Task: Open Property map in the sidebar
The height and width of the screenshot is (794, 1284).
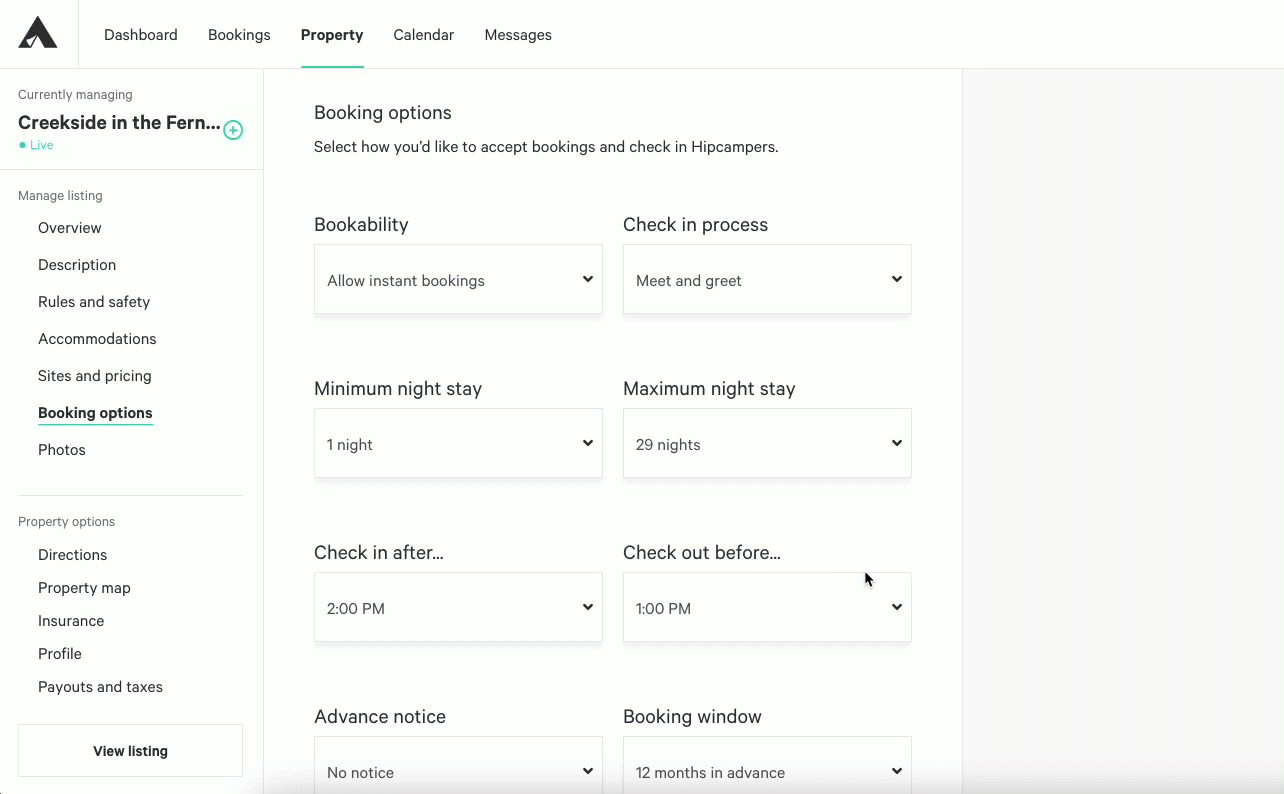Action: pyautogui.click(x=84, y=588)
